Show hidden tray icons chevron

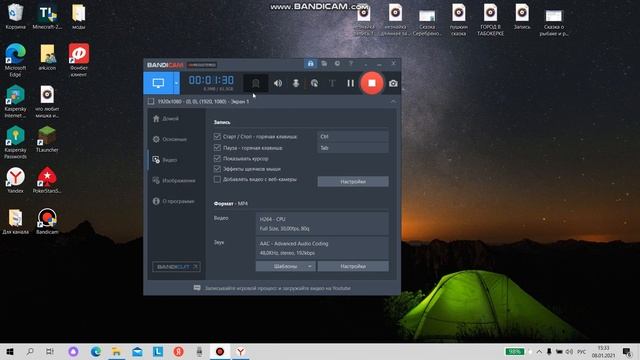point(539,351)
